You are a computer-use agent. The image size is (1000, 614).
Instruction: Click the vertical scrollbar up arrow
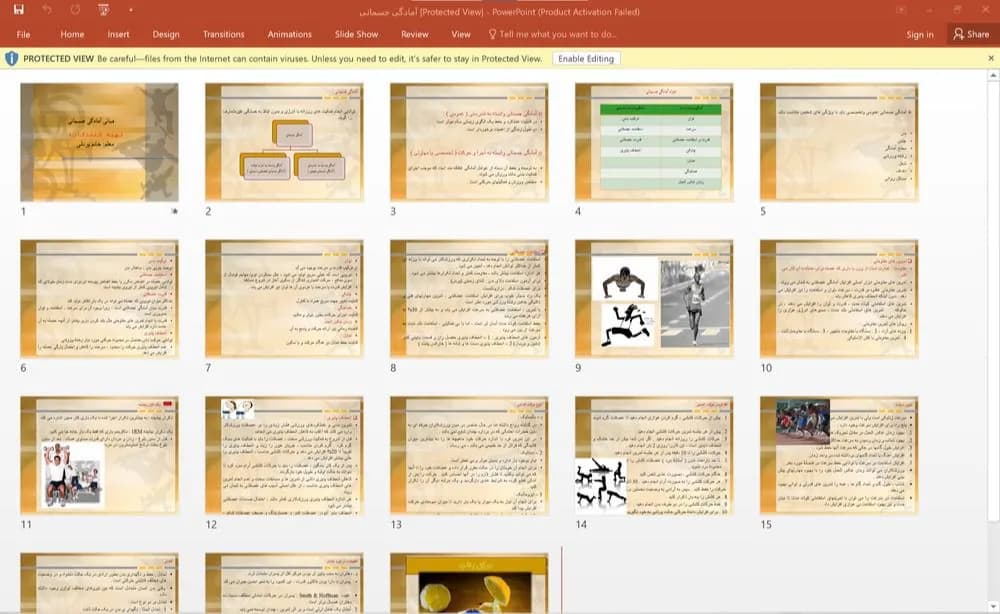point(993,75)
